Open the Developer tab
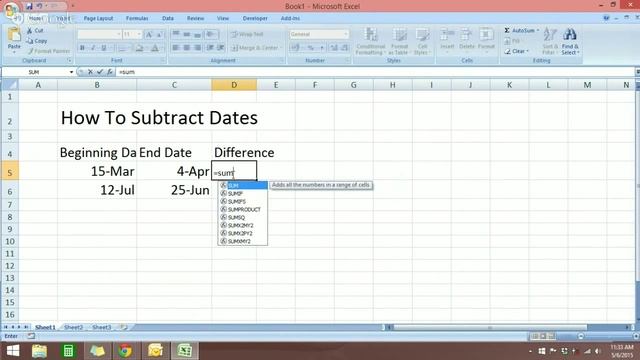 pyautogui.click(x=255, y=18)
